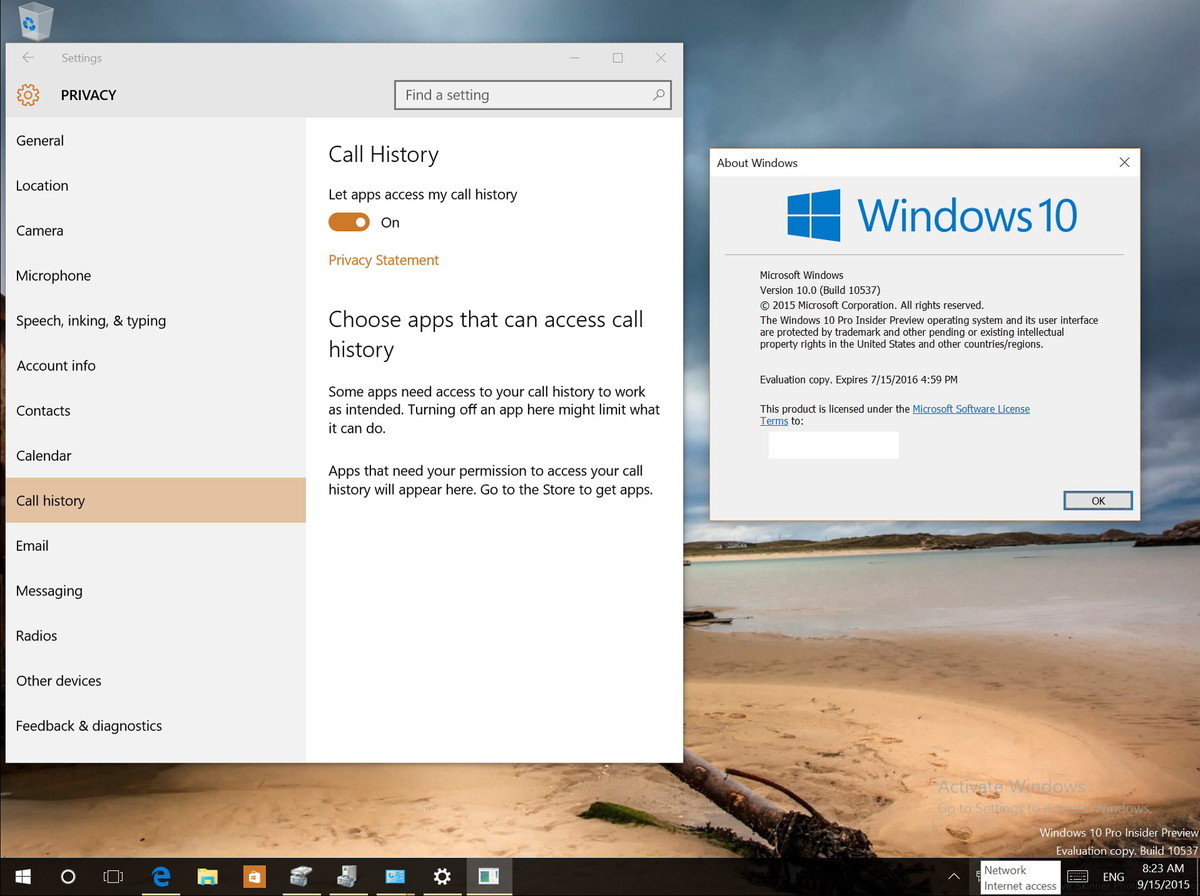
Task: Open Feedback & diagnostics settings
Action: coord(156,726)
